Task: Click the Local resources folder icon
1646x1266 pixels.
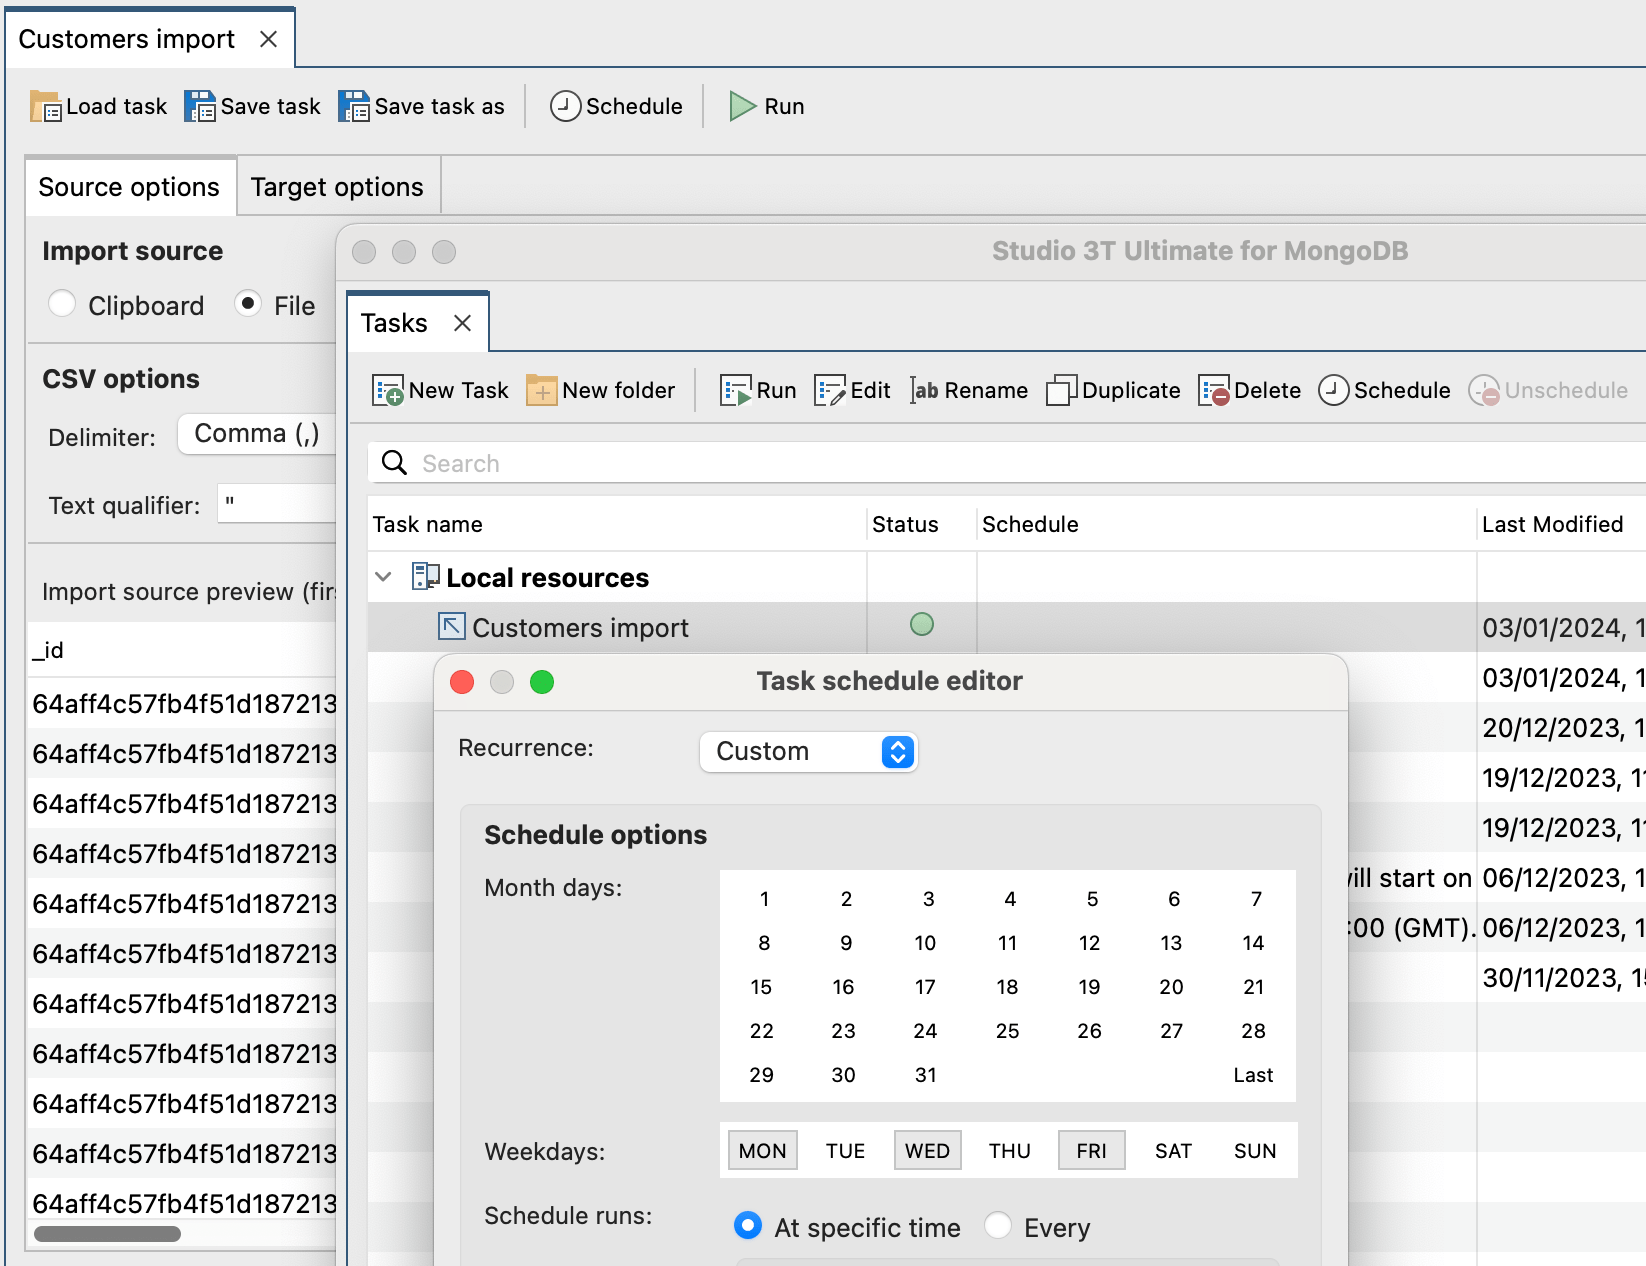Action: [426, 577]
